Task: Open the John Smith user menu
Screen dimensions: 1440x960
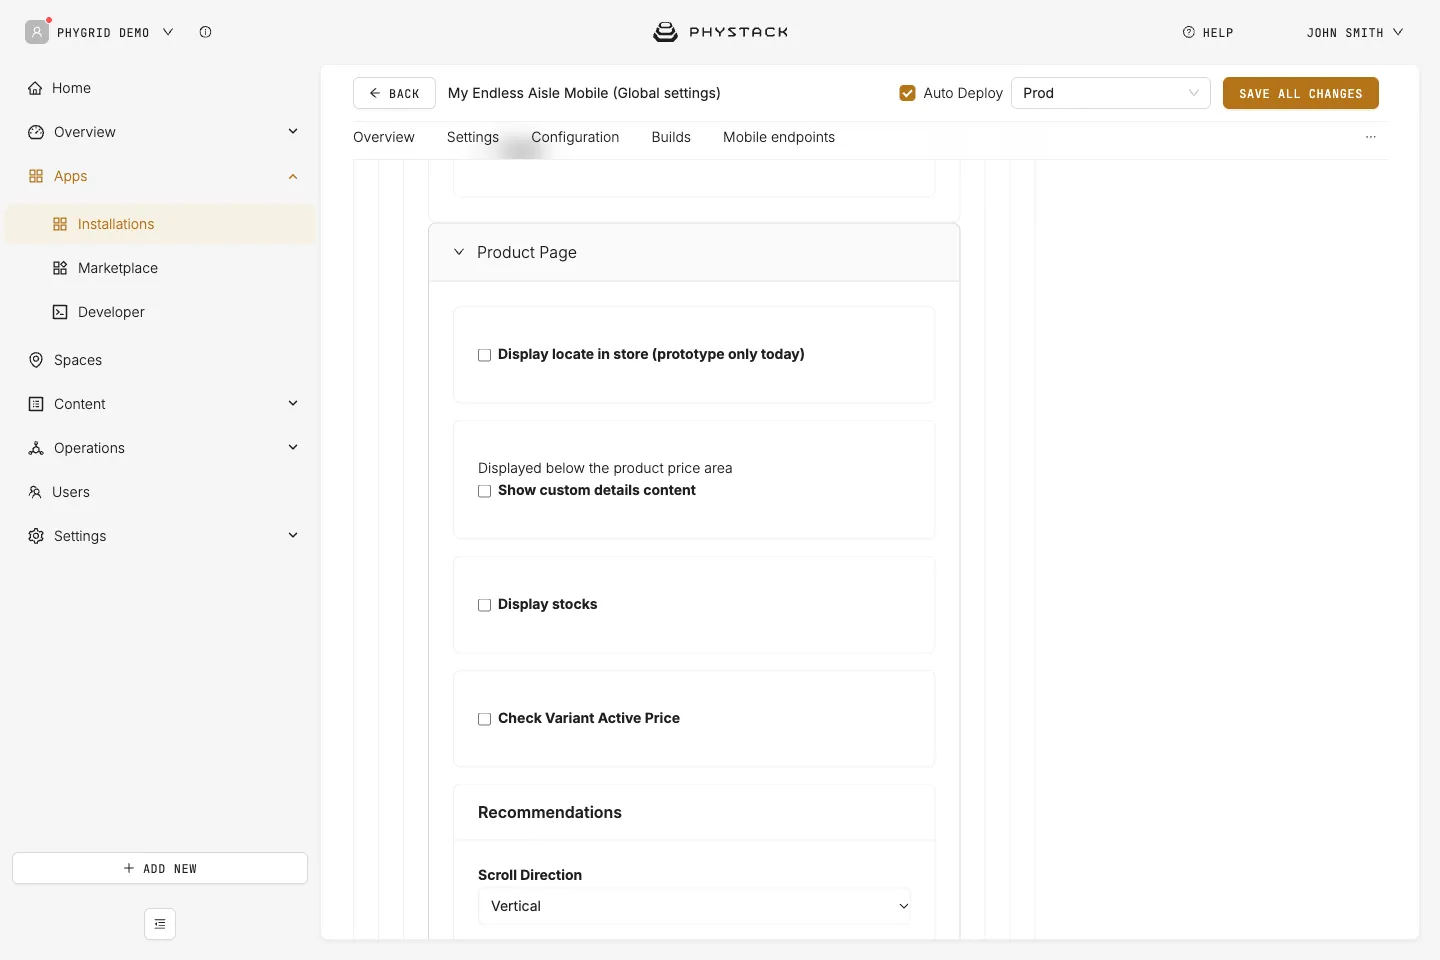Action: (1355, 32)
